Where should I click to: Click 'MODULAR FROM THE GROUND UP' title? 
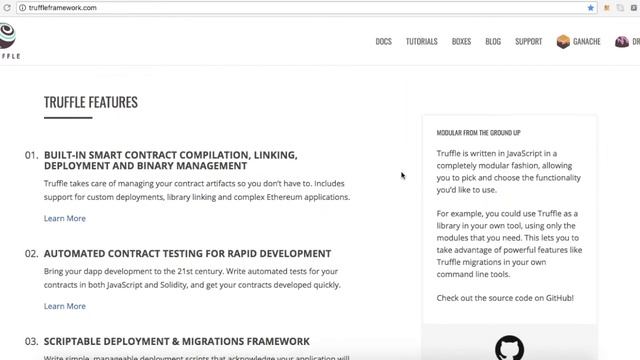click(x=478, y=133)
